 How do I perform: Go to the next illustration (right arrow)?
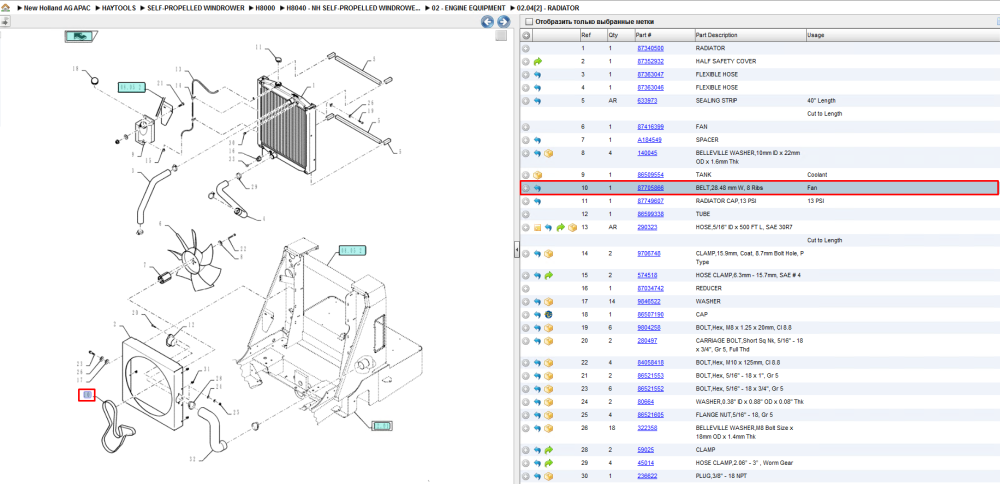[503, 22]
